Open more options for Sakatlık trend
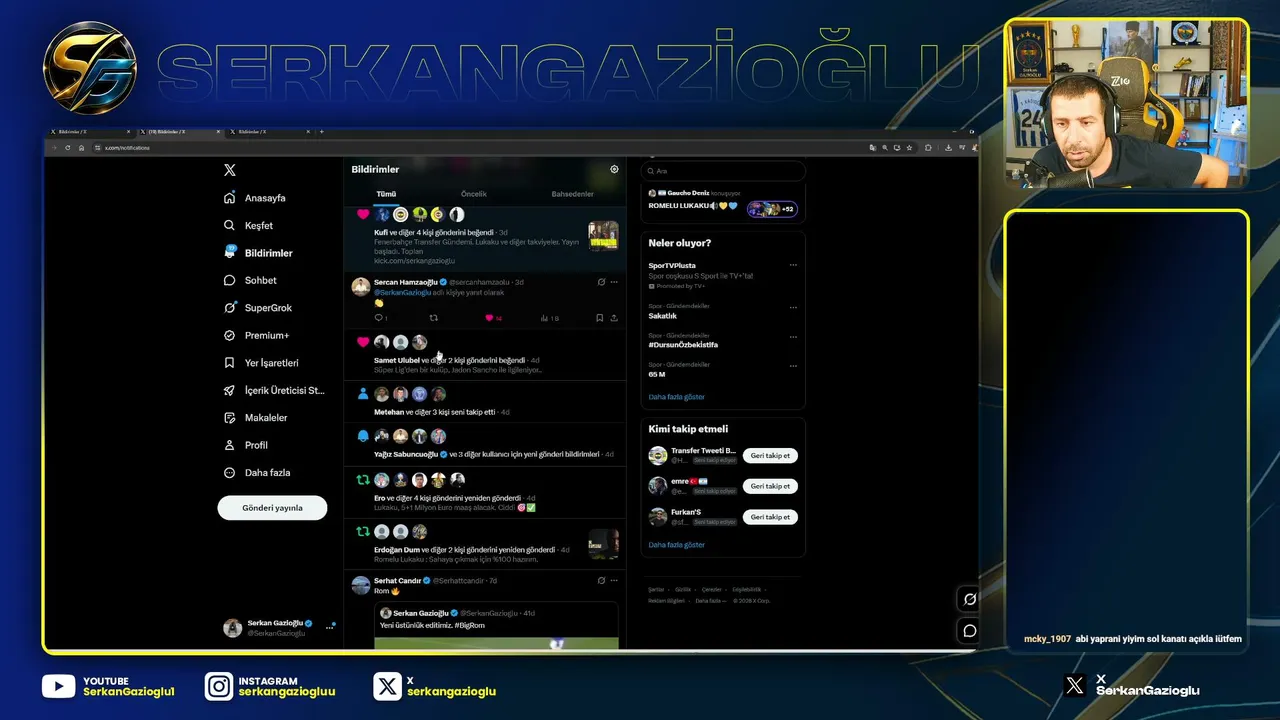 [793, 307]
